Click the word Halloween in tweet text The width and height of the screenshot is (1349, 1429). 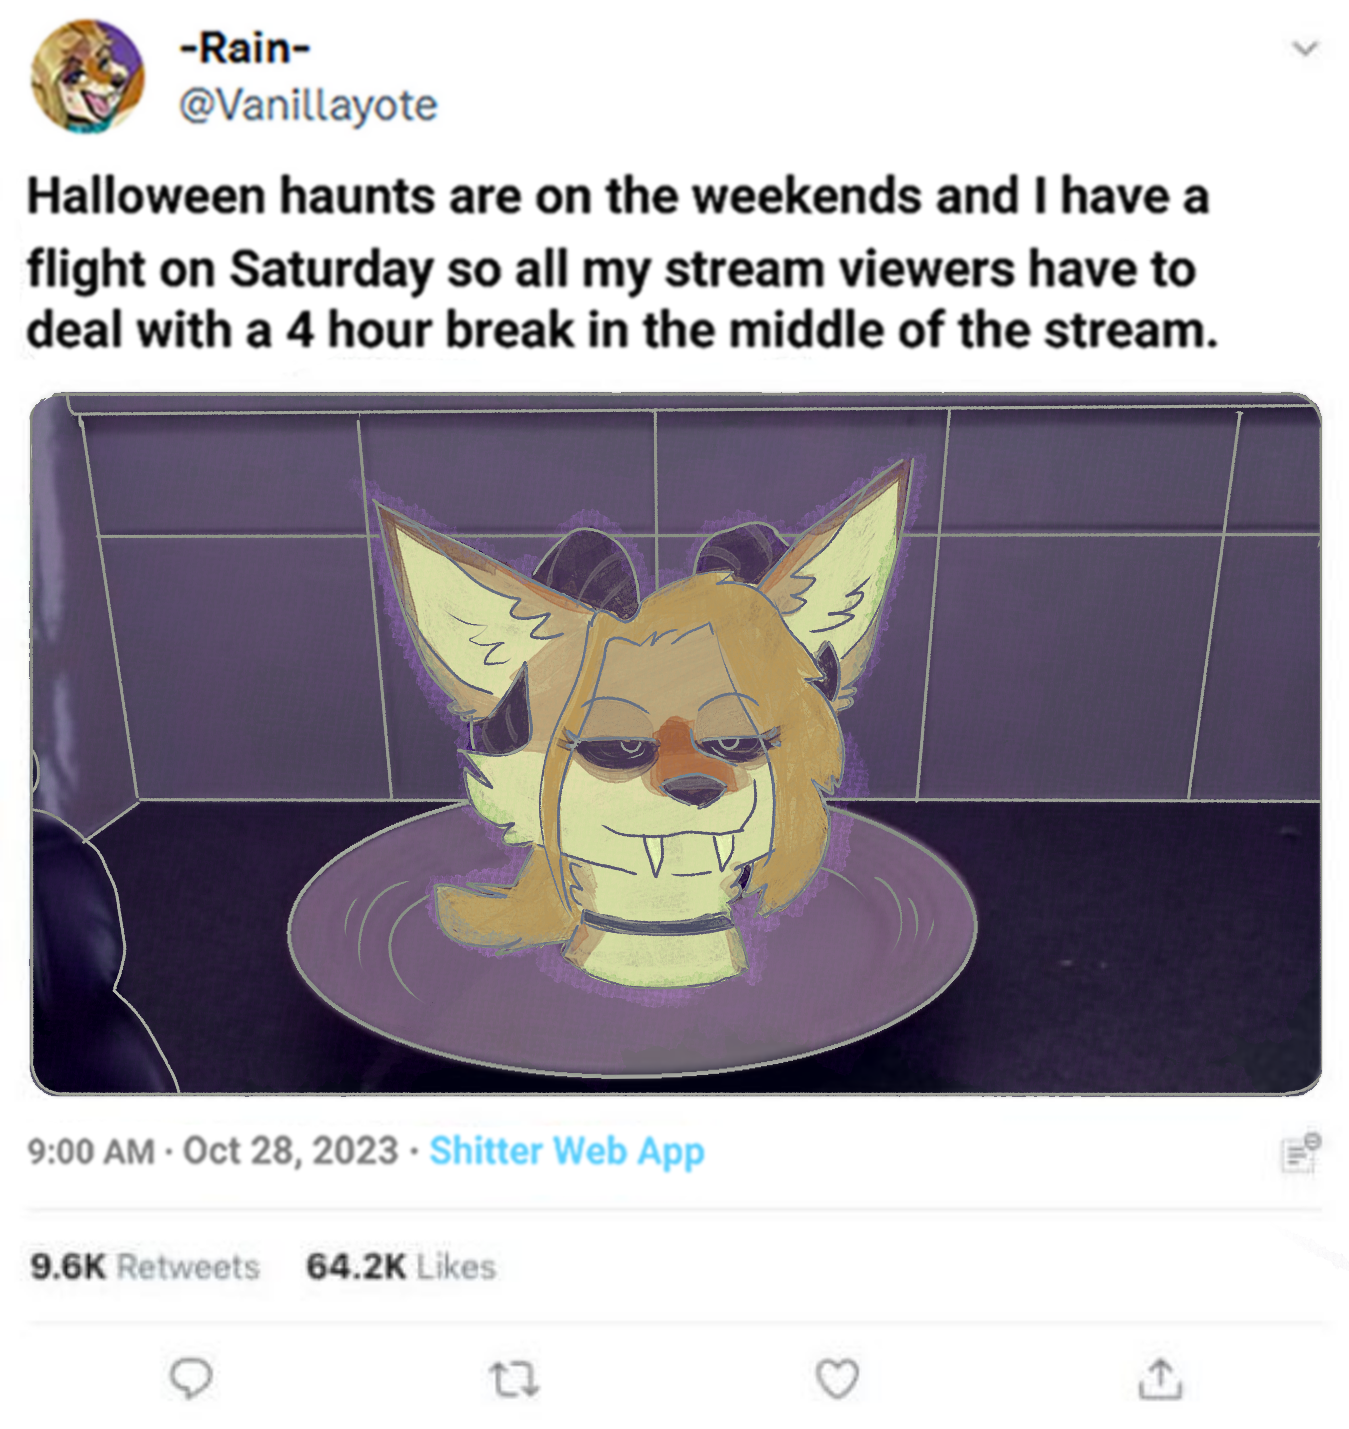coord(147,195)
